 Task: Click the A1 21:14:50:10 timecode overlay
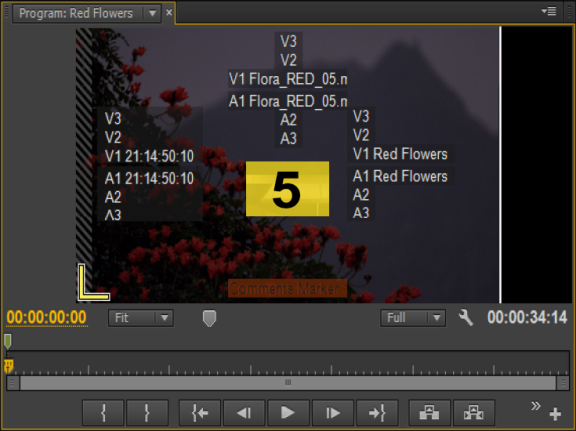click(x=149, y=179)
